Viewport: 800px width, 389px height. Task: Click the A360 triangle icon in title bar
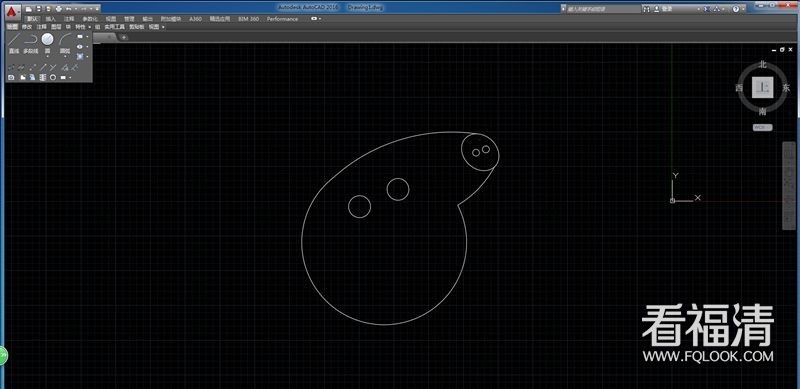pyautogui.click(x=717, y=9)
